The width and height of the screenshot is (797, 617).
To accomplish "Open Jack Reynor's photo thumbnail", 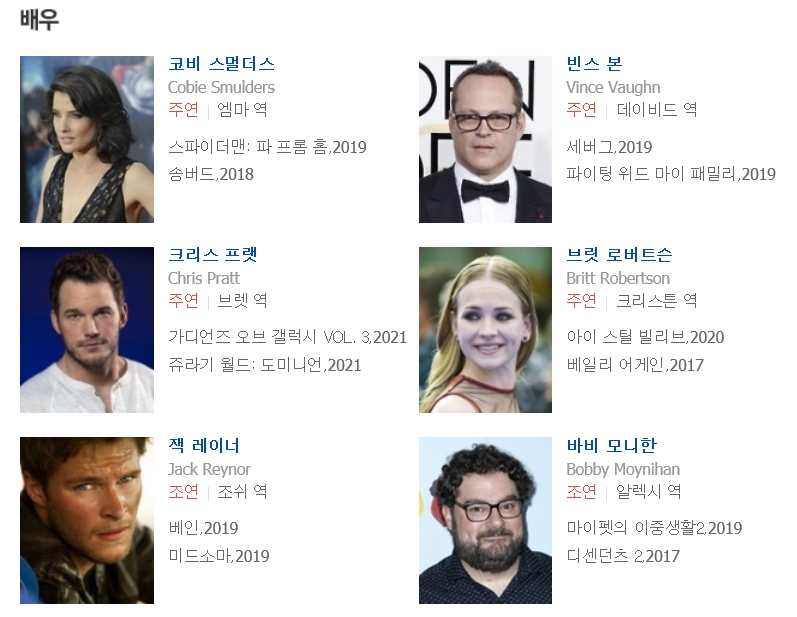I will click(87, 520).
